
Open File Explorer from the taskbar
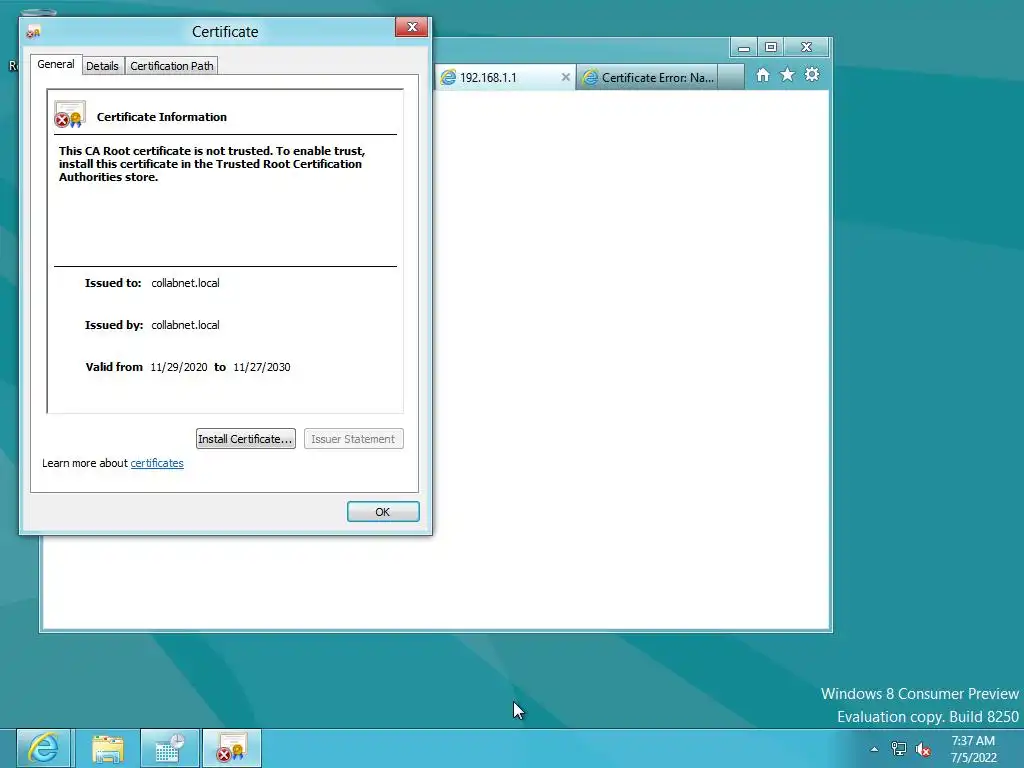pos(108,748)
